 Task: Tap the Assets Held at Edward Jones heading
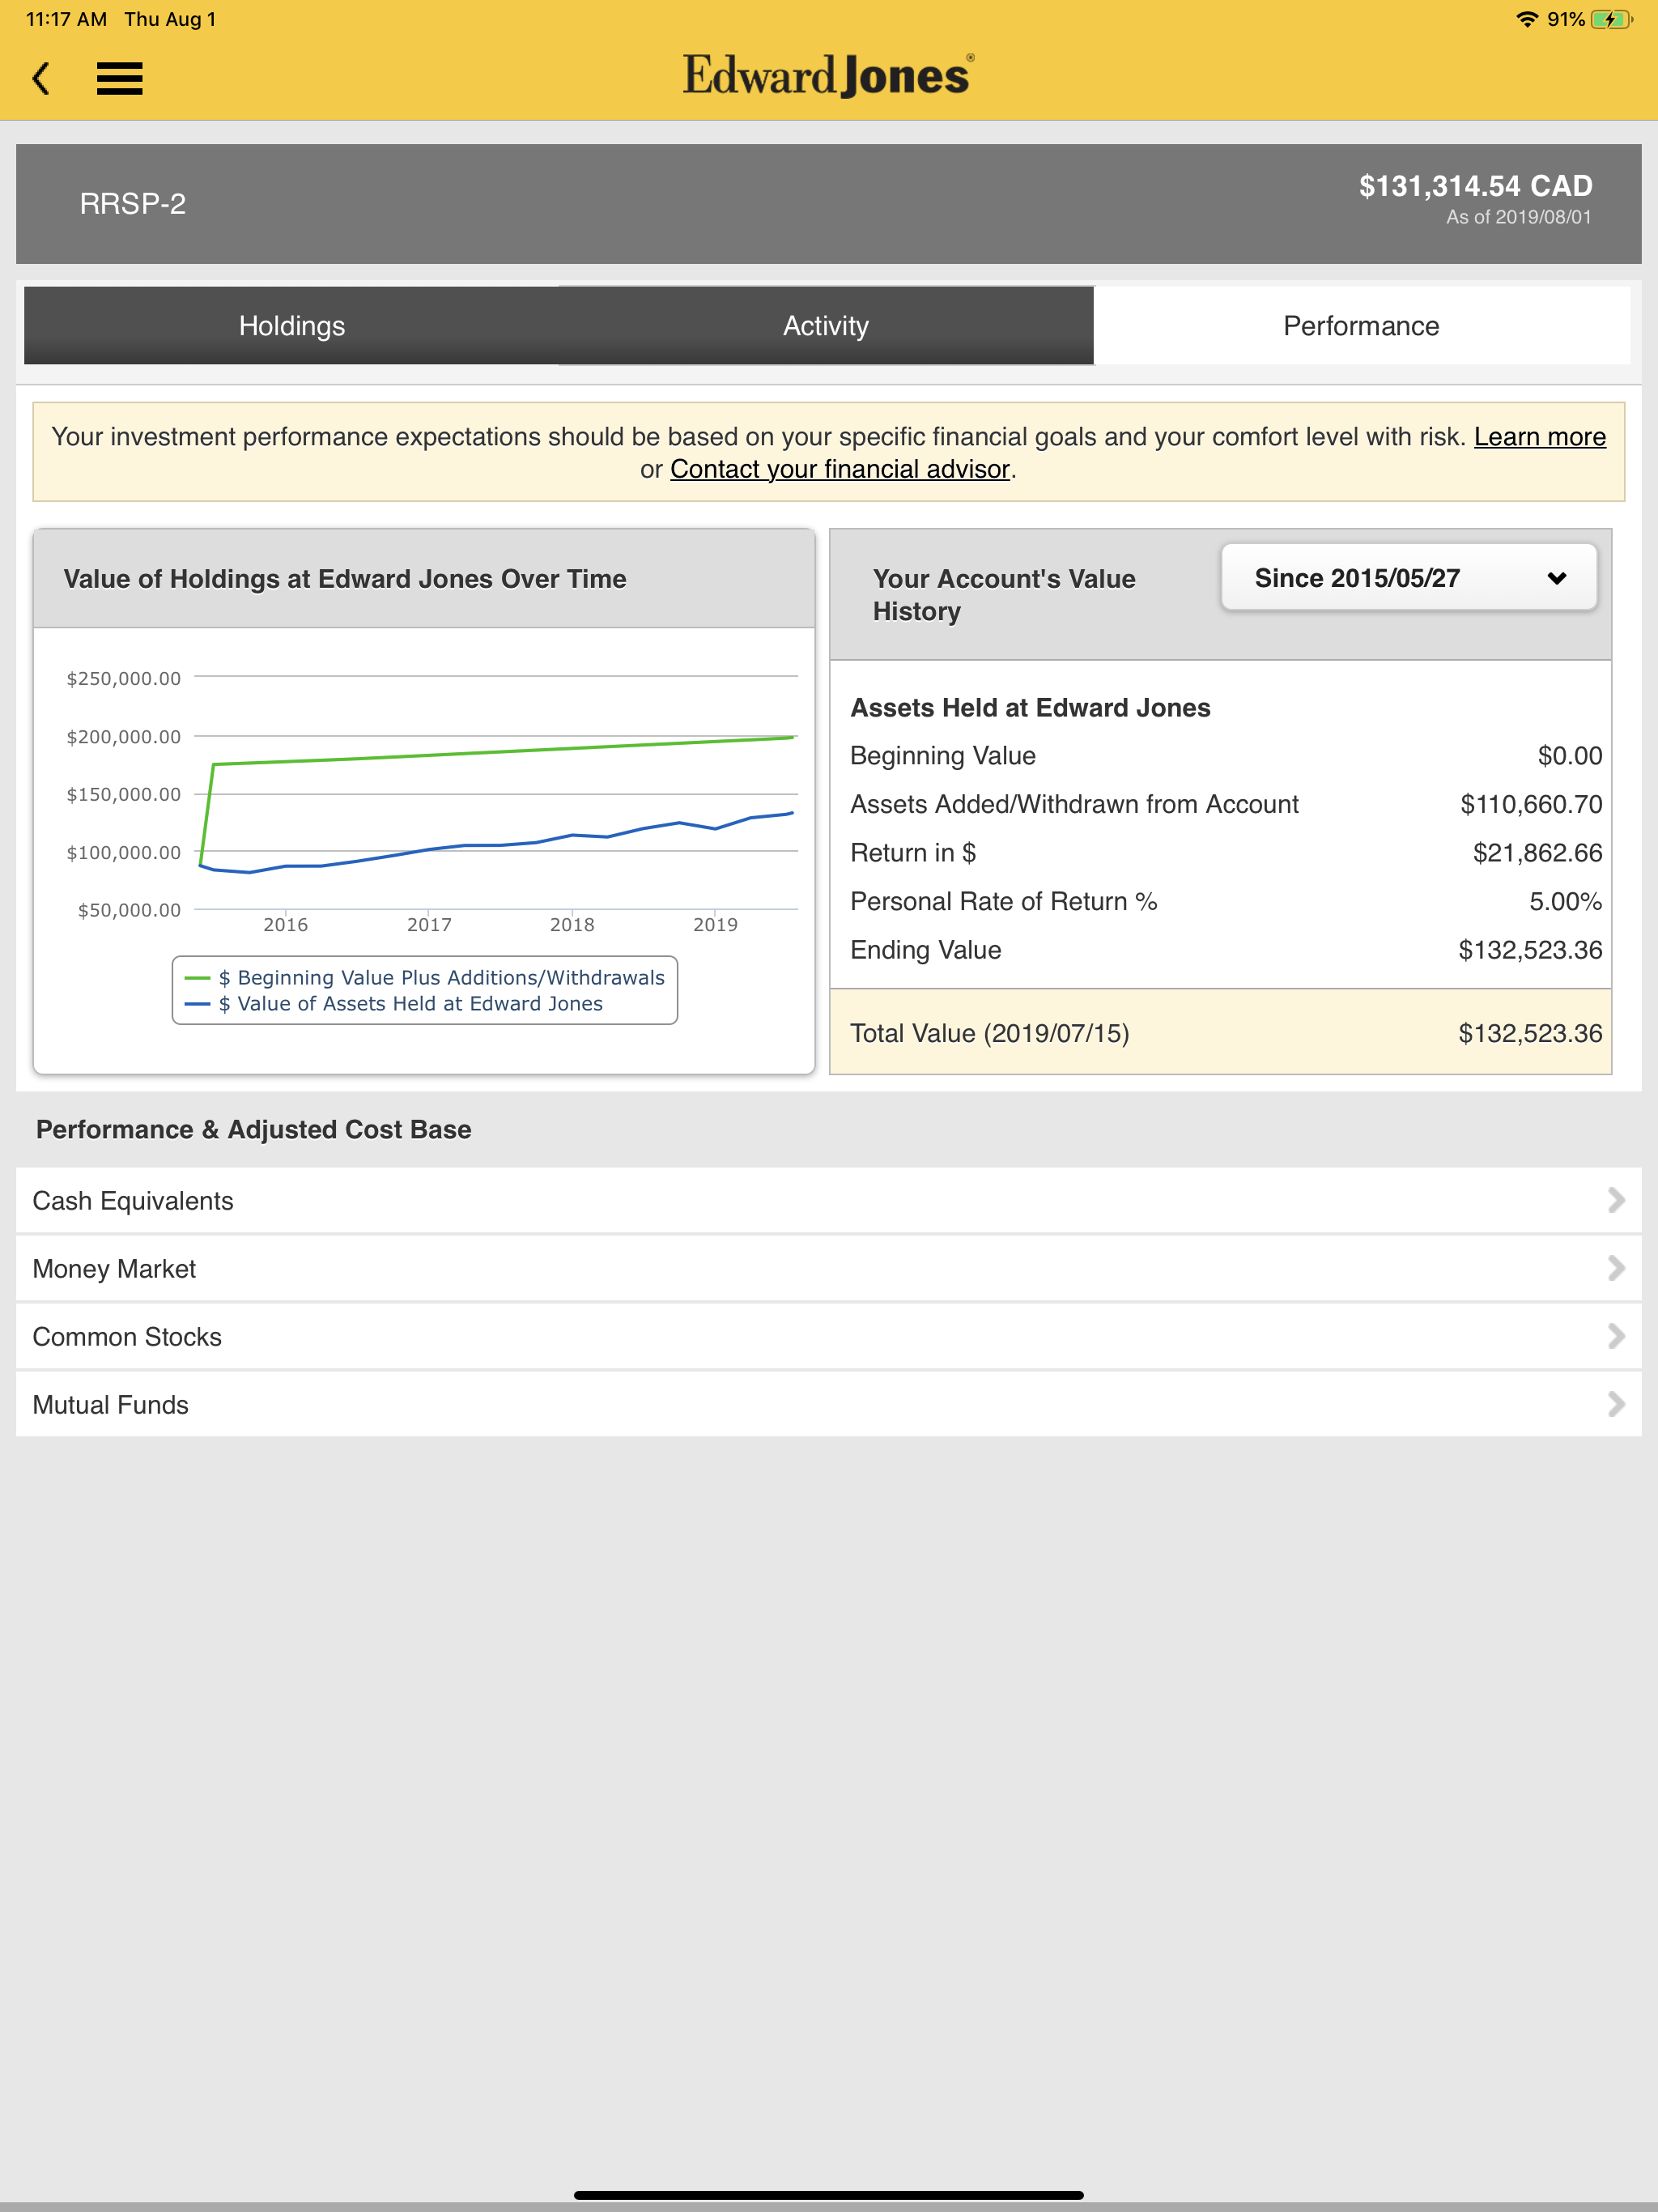[1030, 708]
